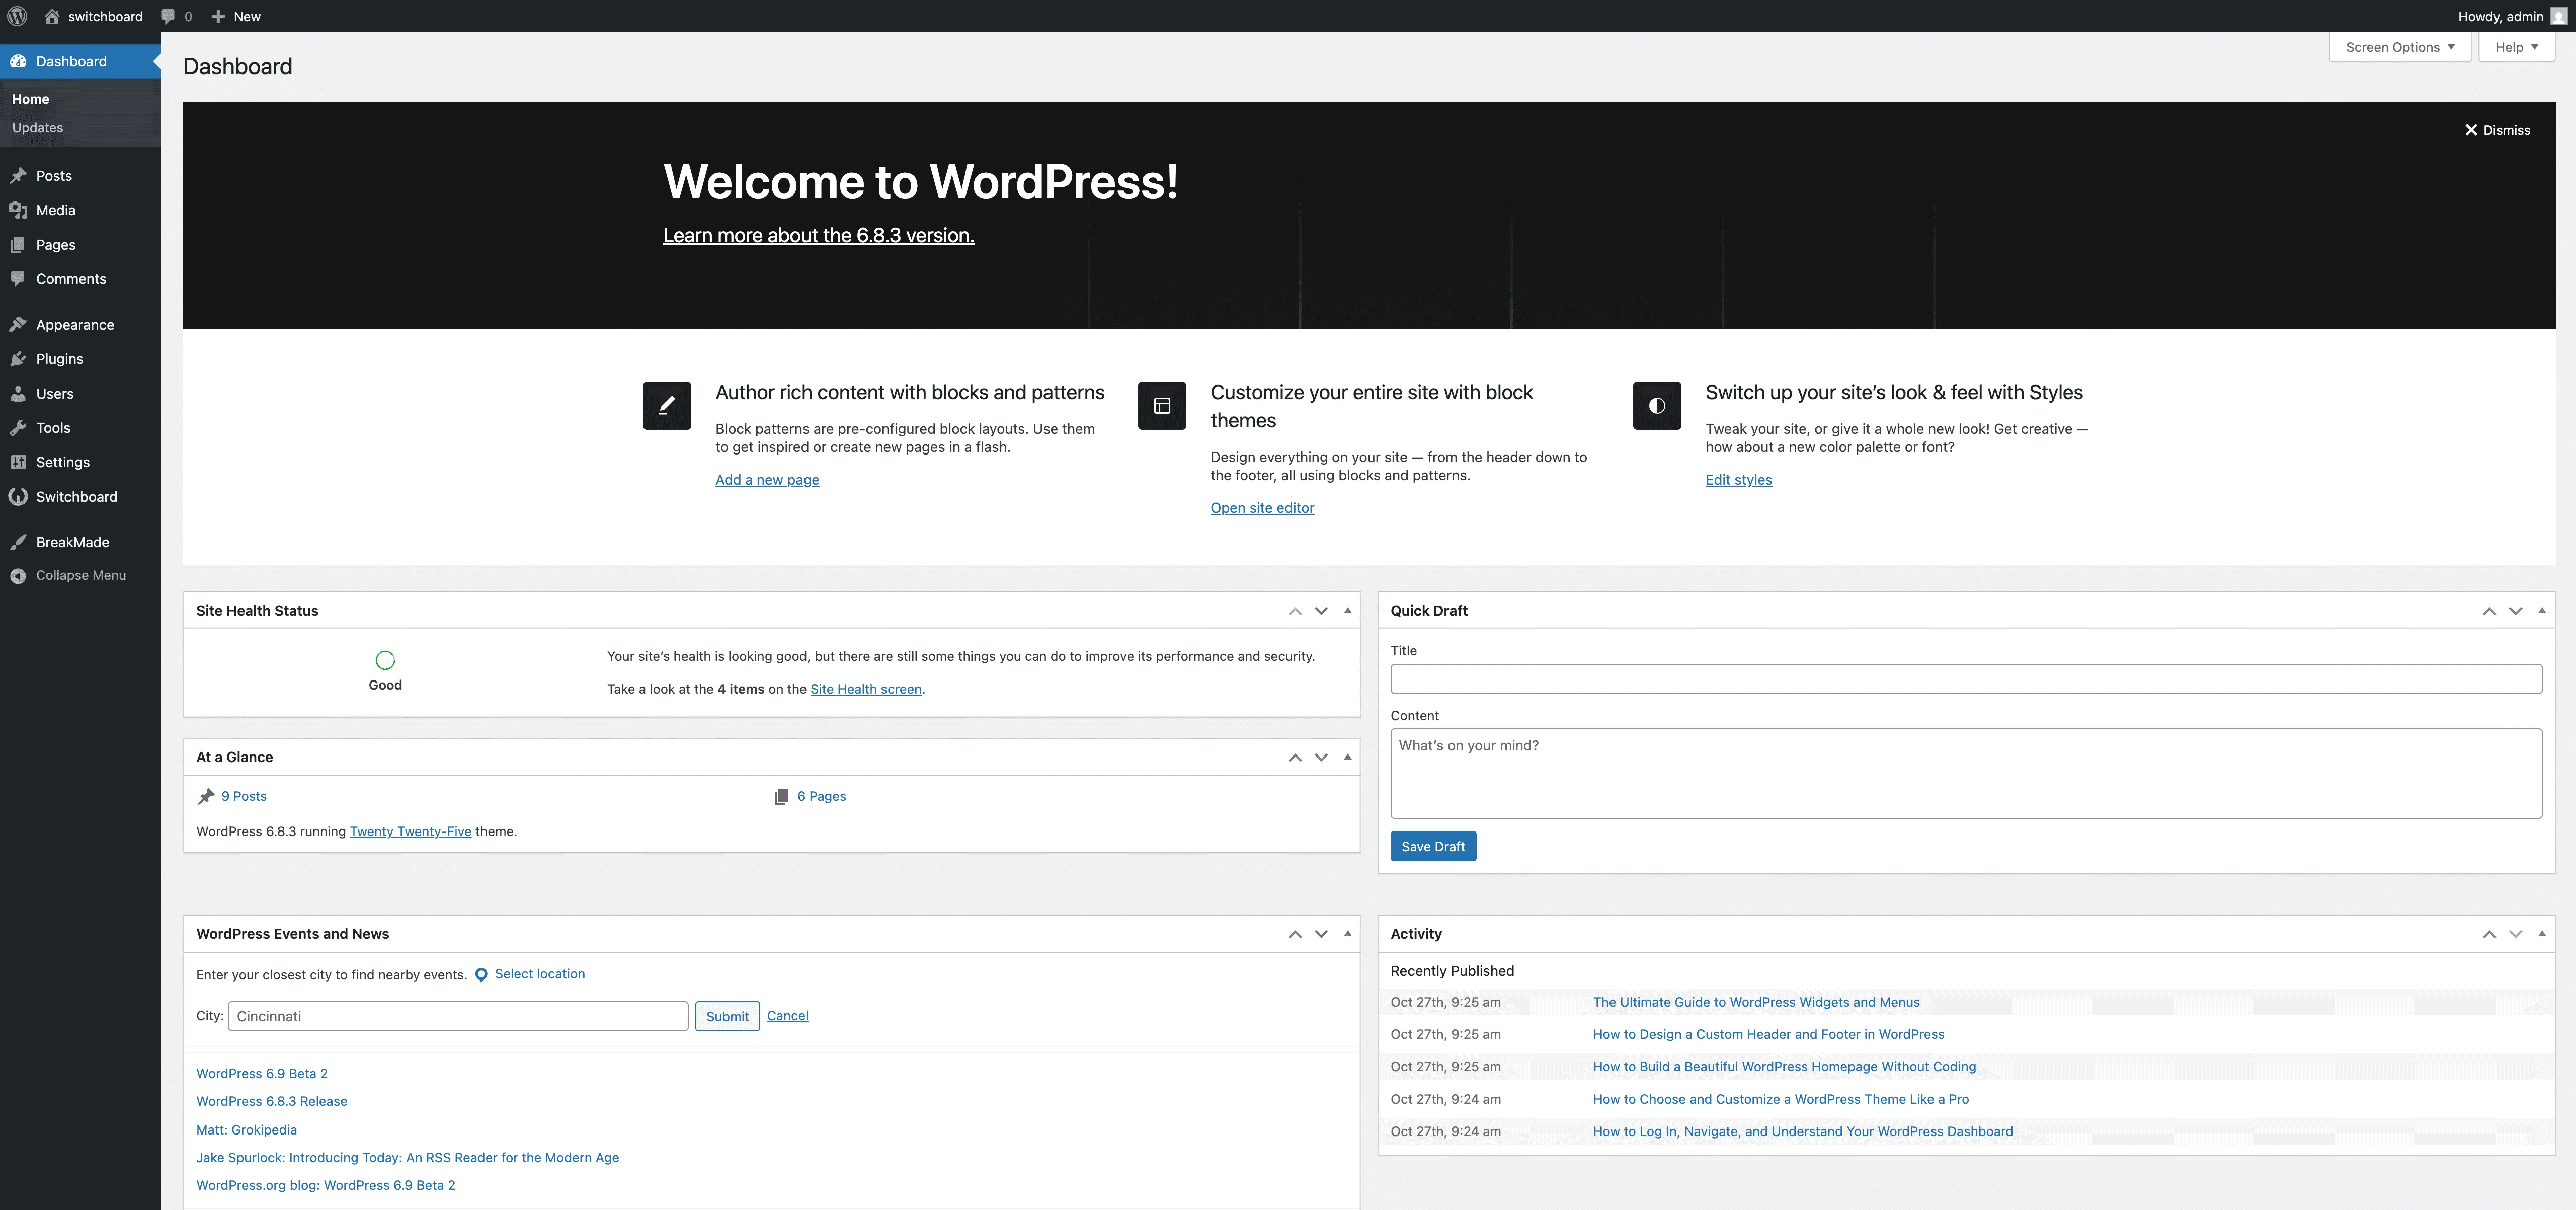This screenshot has width=2576, height=1210.
Task: Open Settings via the wrench icon
Action: click(x=19, y=462)
